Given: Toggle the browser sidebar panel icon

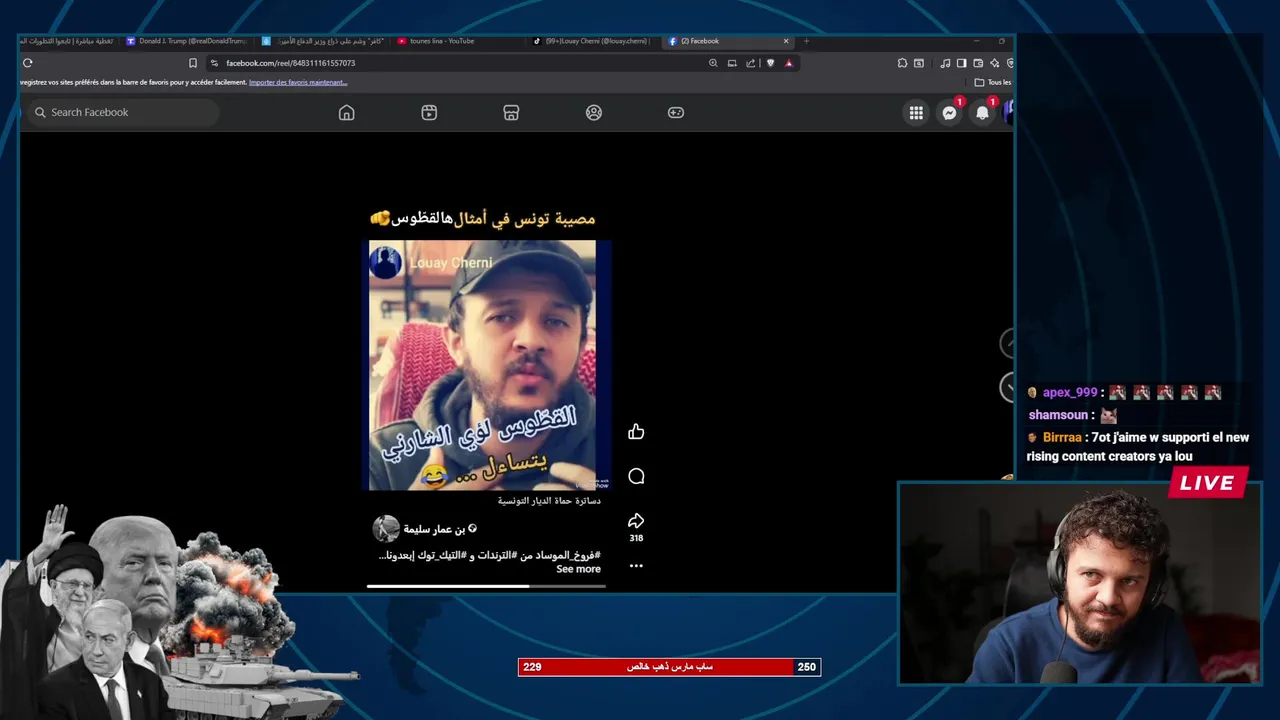Looking at the screenshot, I should click(x=961, y=63).
